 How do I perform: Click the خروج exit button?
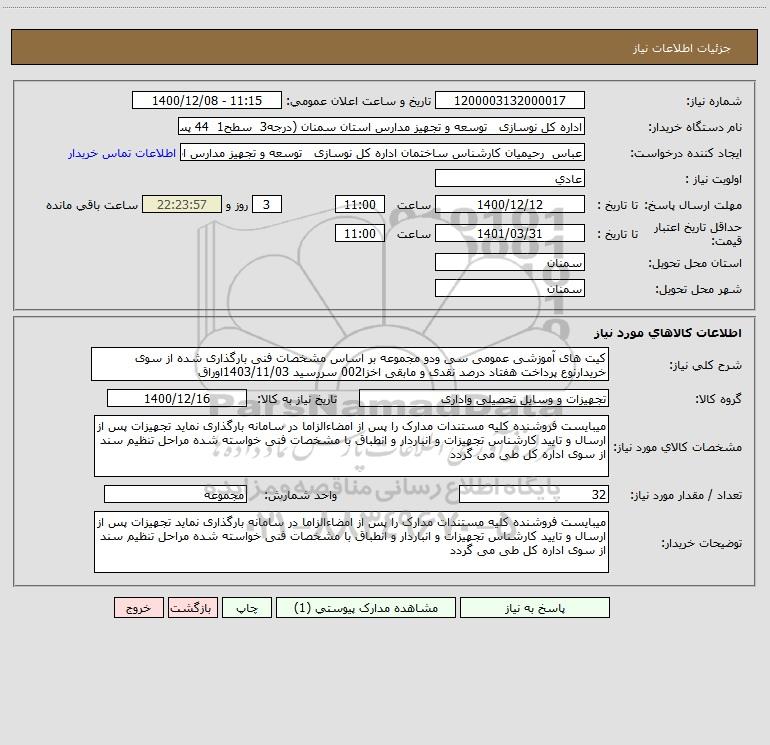coord(138,607)
